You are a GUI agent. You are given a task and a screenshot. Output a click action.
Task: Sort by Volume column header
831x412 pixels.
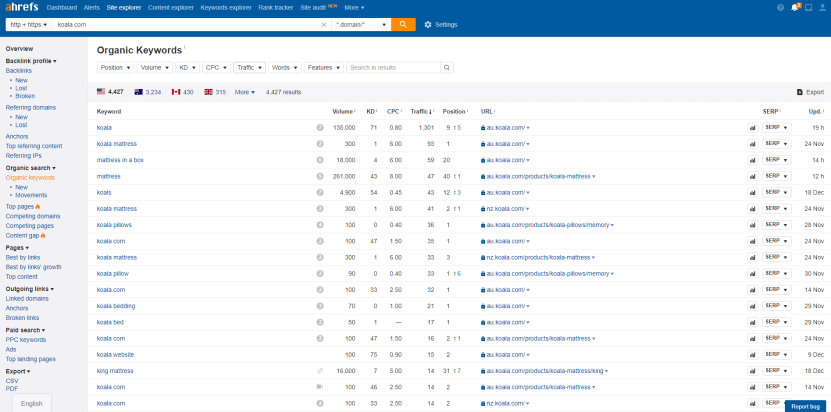point(343,111)
